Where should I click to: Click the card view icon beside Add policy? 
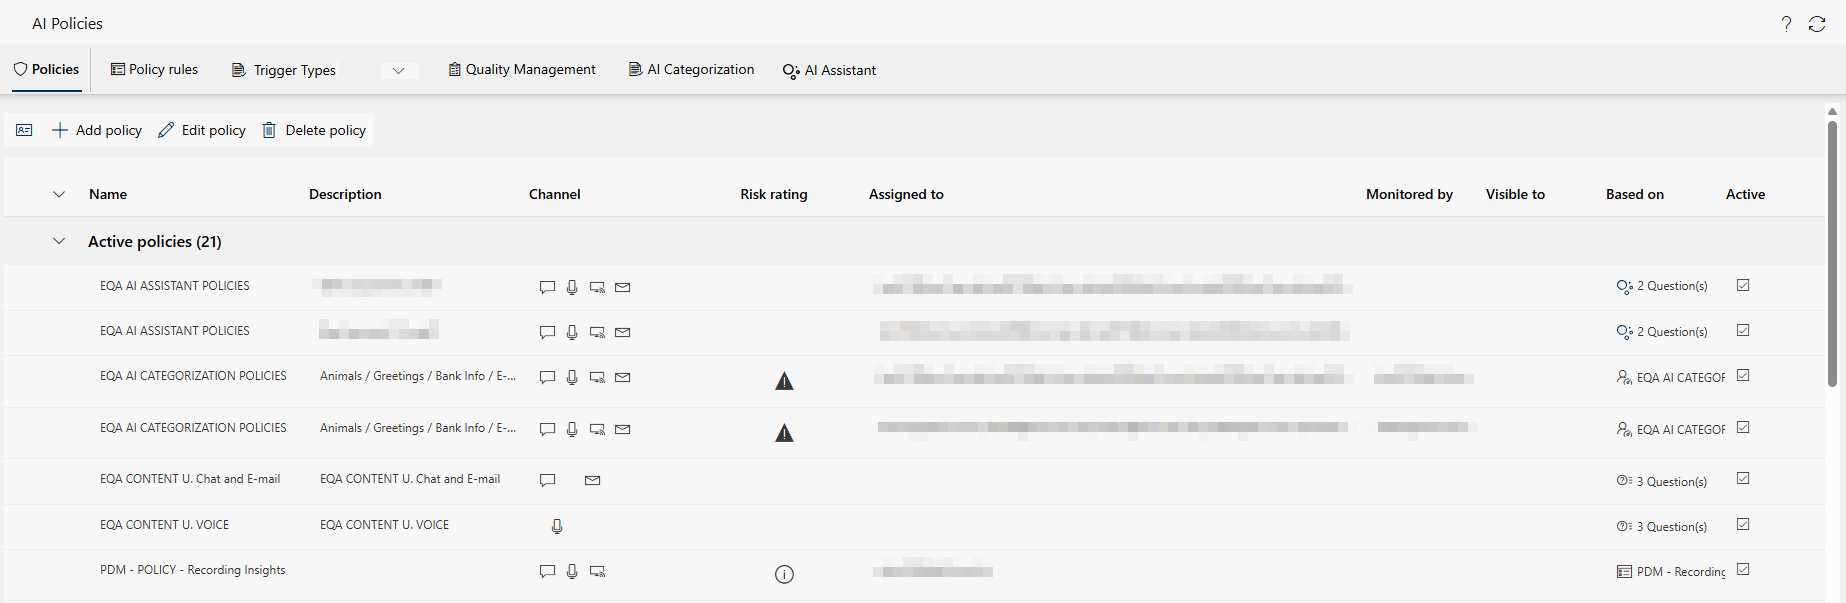[24, 130]
